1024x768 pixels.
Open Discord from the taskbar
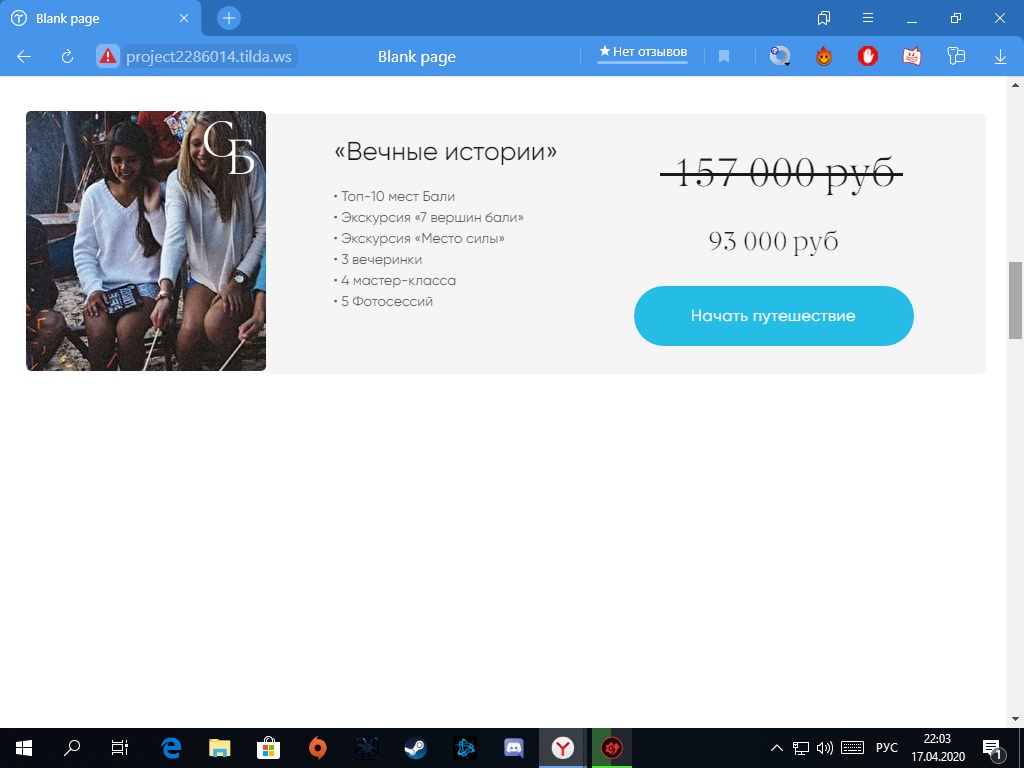[x=514, y=748]
